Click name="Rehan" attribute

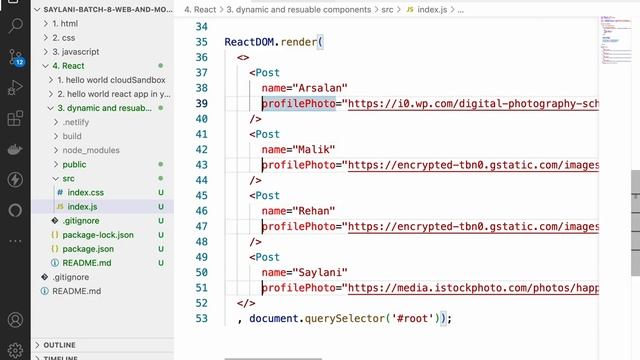[x=298, y=211]
